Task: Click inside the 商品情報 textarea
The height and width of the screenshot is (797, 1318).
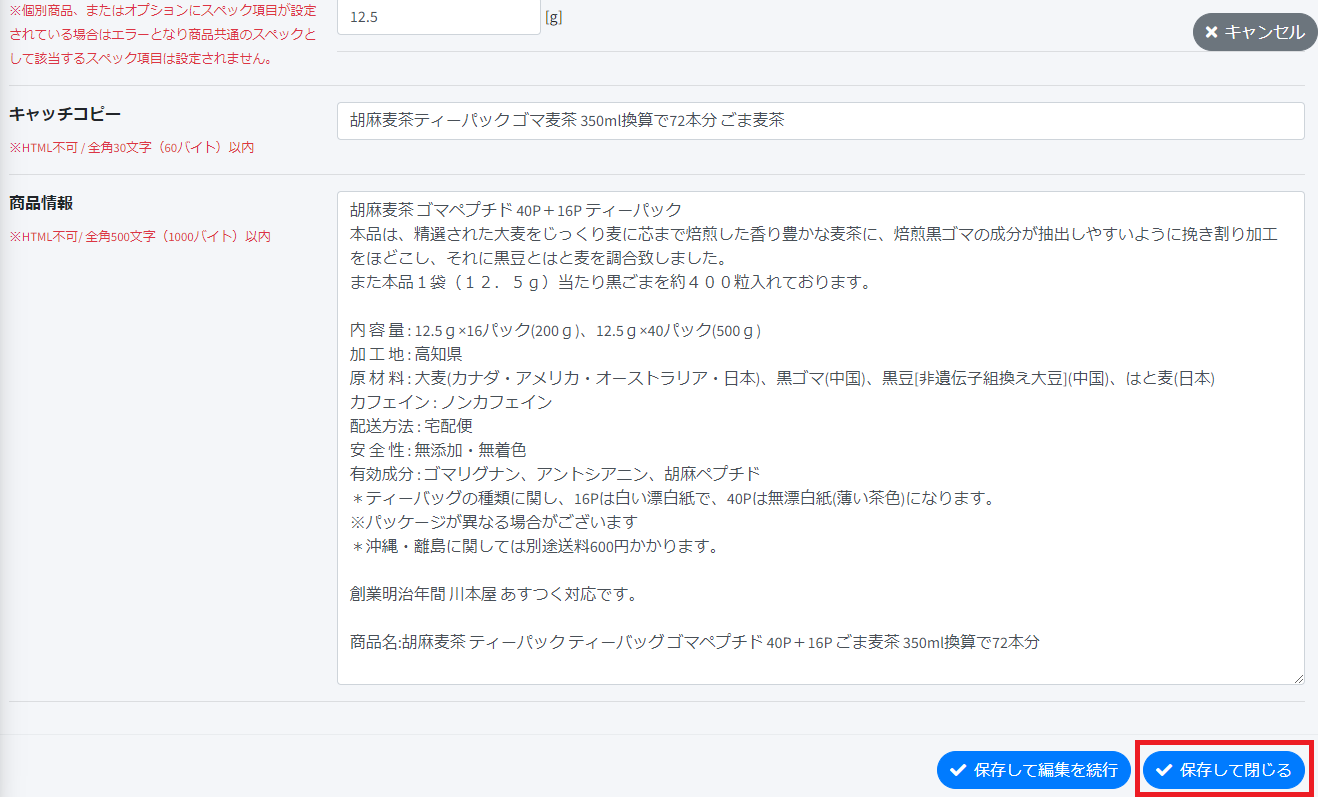Action: pyautogui.click(x=820, y=438)
